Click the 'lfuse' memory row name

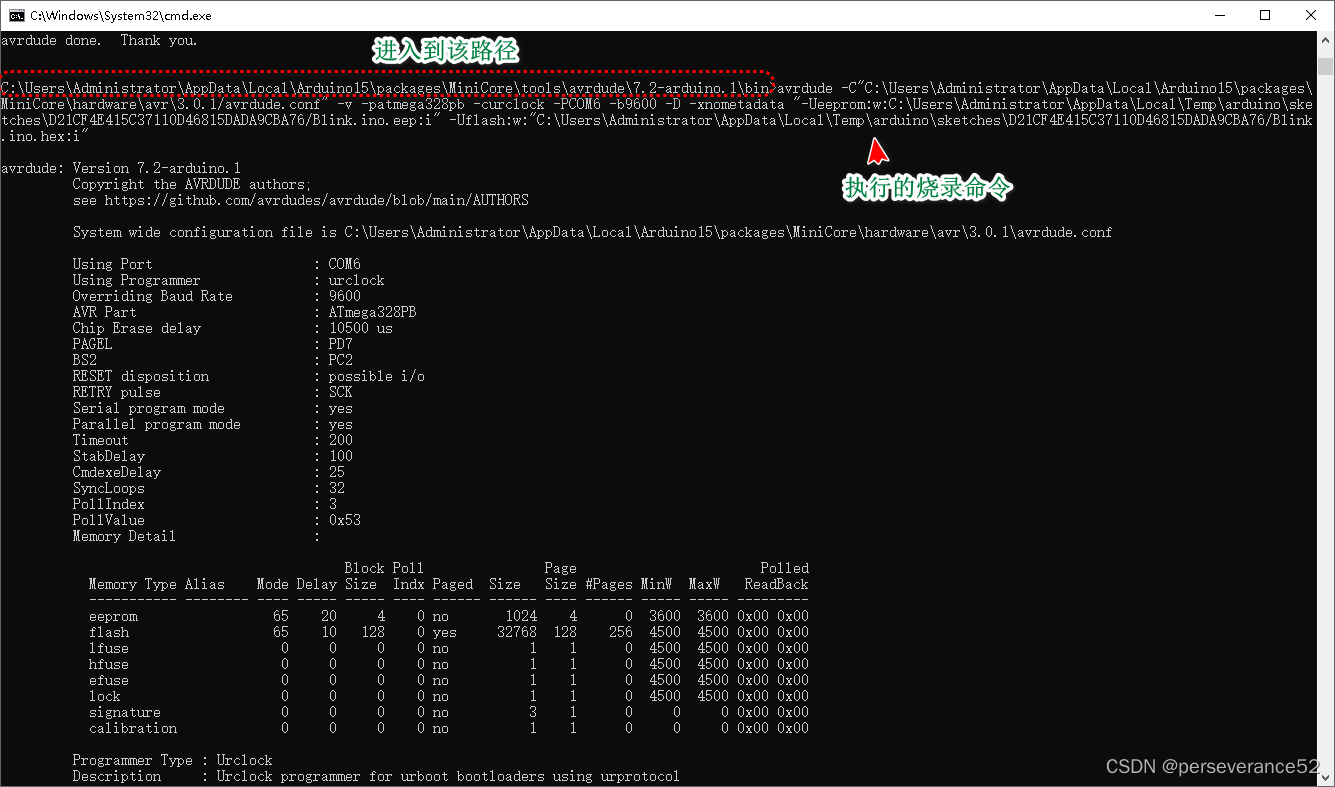pyautogui.click(x=108, y=648)
